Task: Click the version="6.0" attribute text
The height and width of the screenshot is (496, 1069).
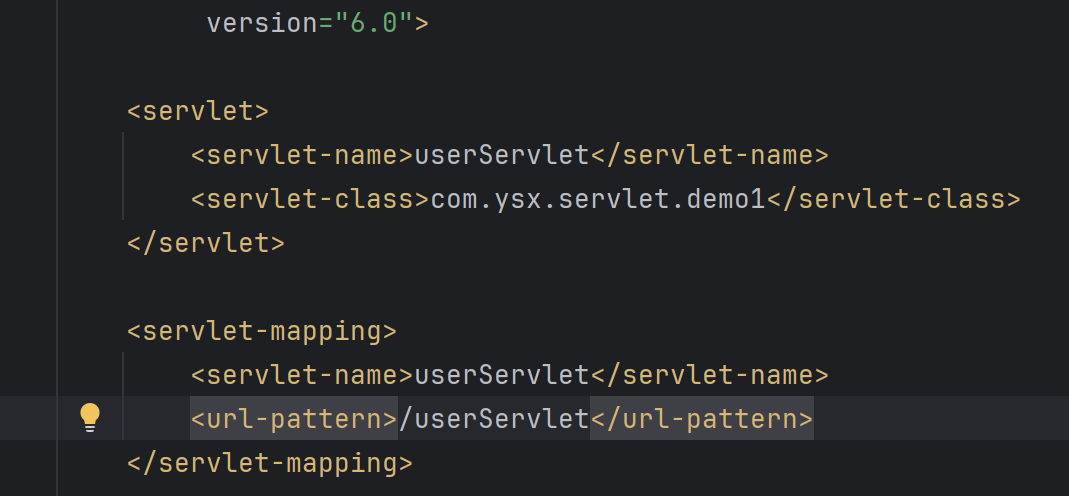Action: (310, 24)
